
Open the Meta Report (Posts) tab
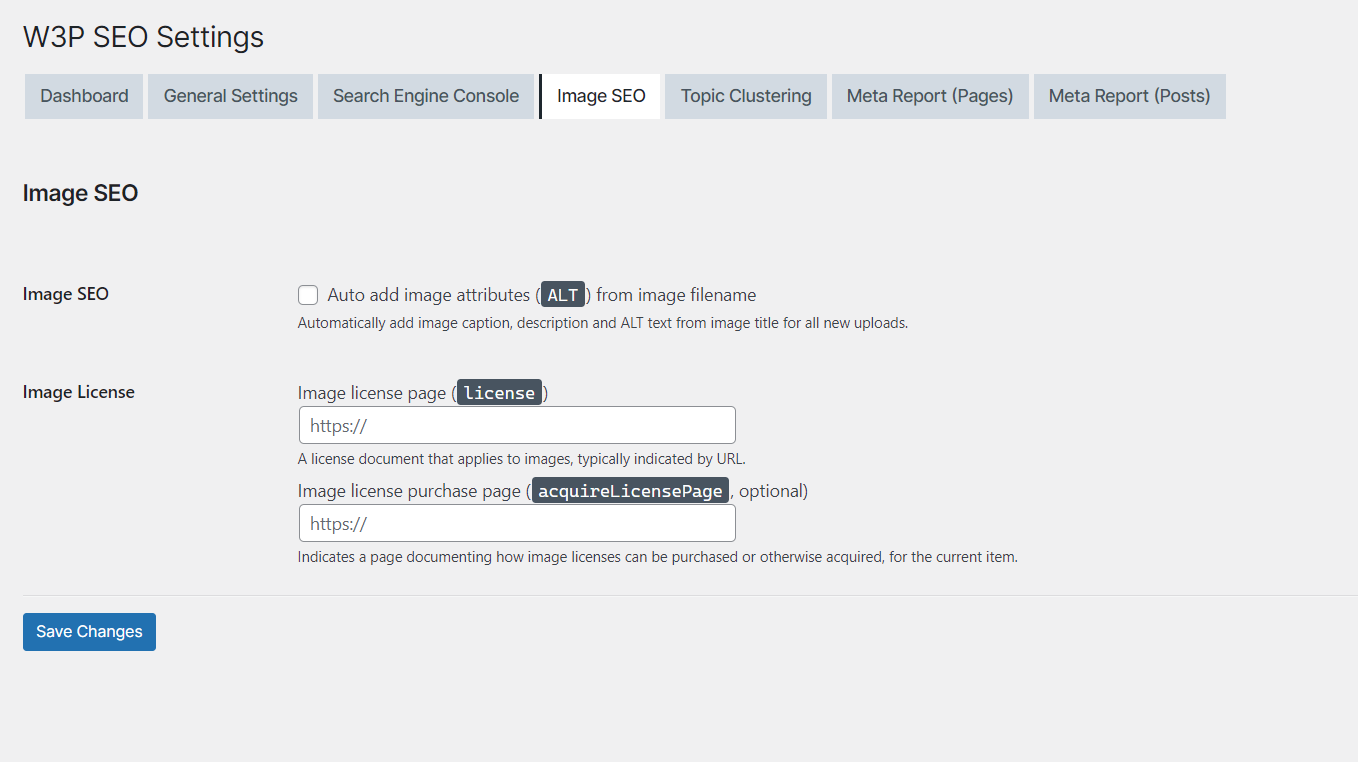(x=1130, y=96)
